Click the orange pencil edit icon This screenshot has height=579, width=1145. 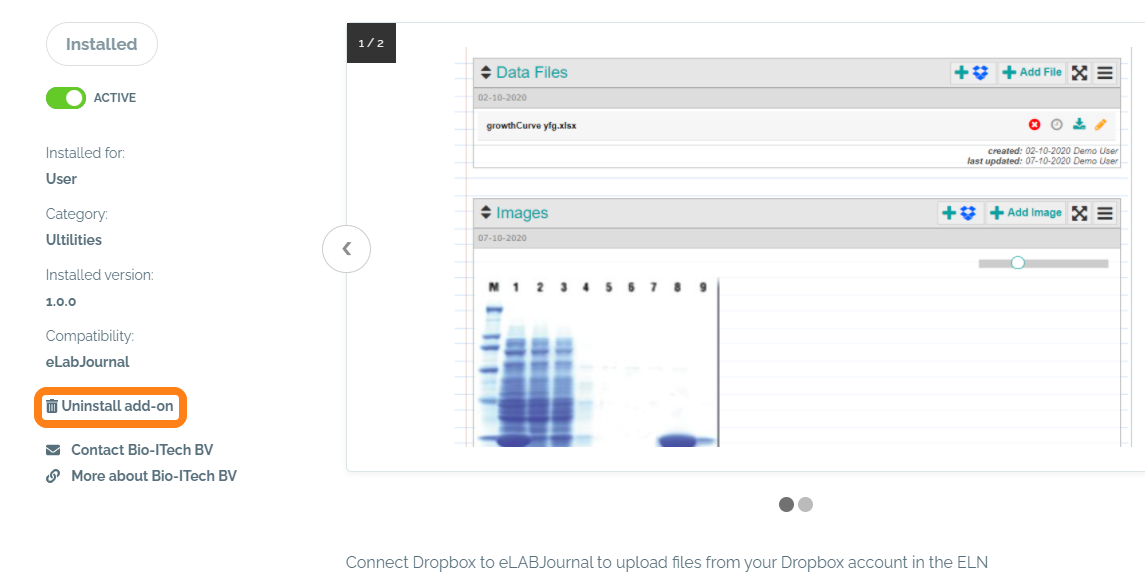click(x=1101, y=125)
